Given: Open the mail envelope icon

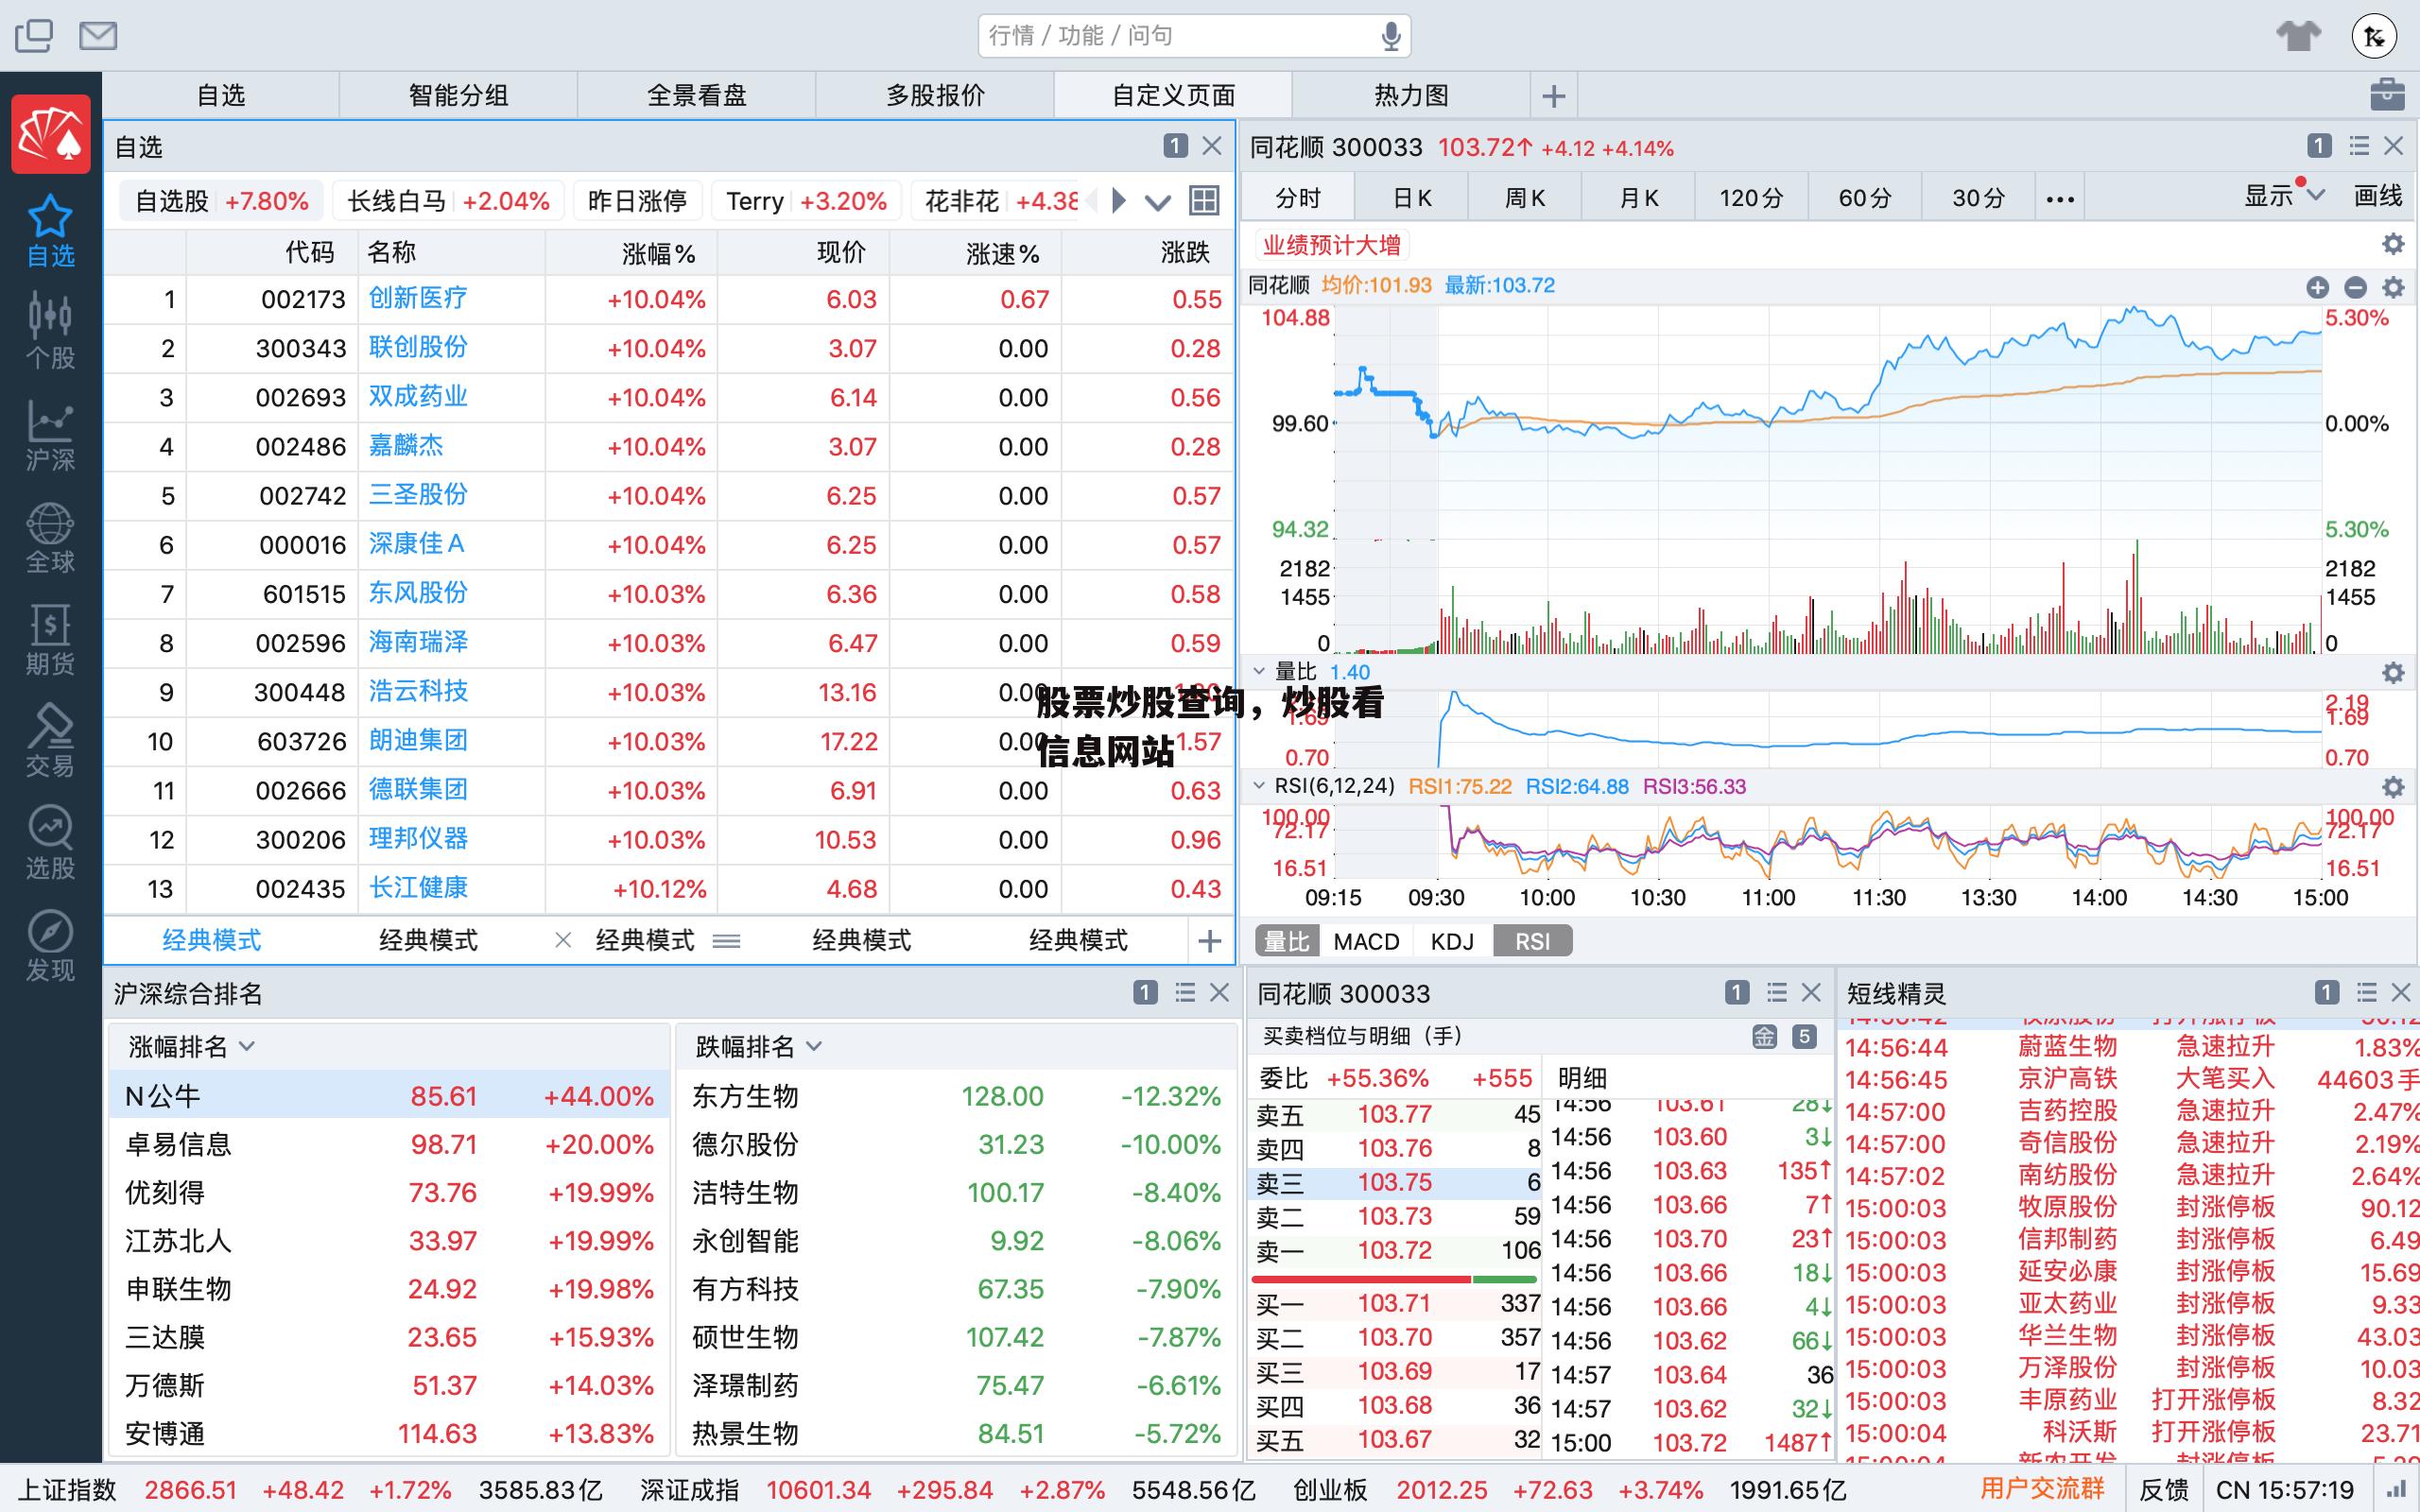Looking at the screenshot, I should [98, 36].
